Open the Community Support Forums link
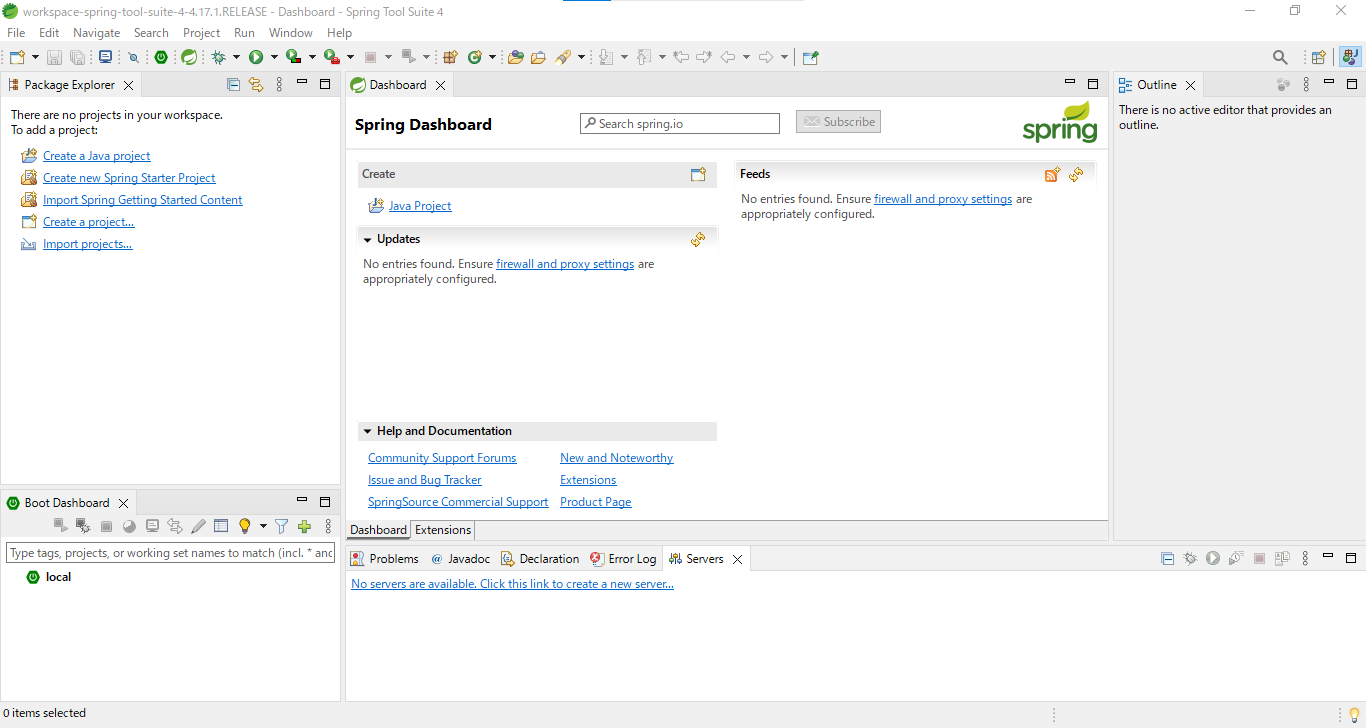This screenshot has height=728, width=1366. [442, 458]
